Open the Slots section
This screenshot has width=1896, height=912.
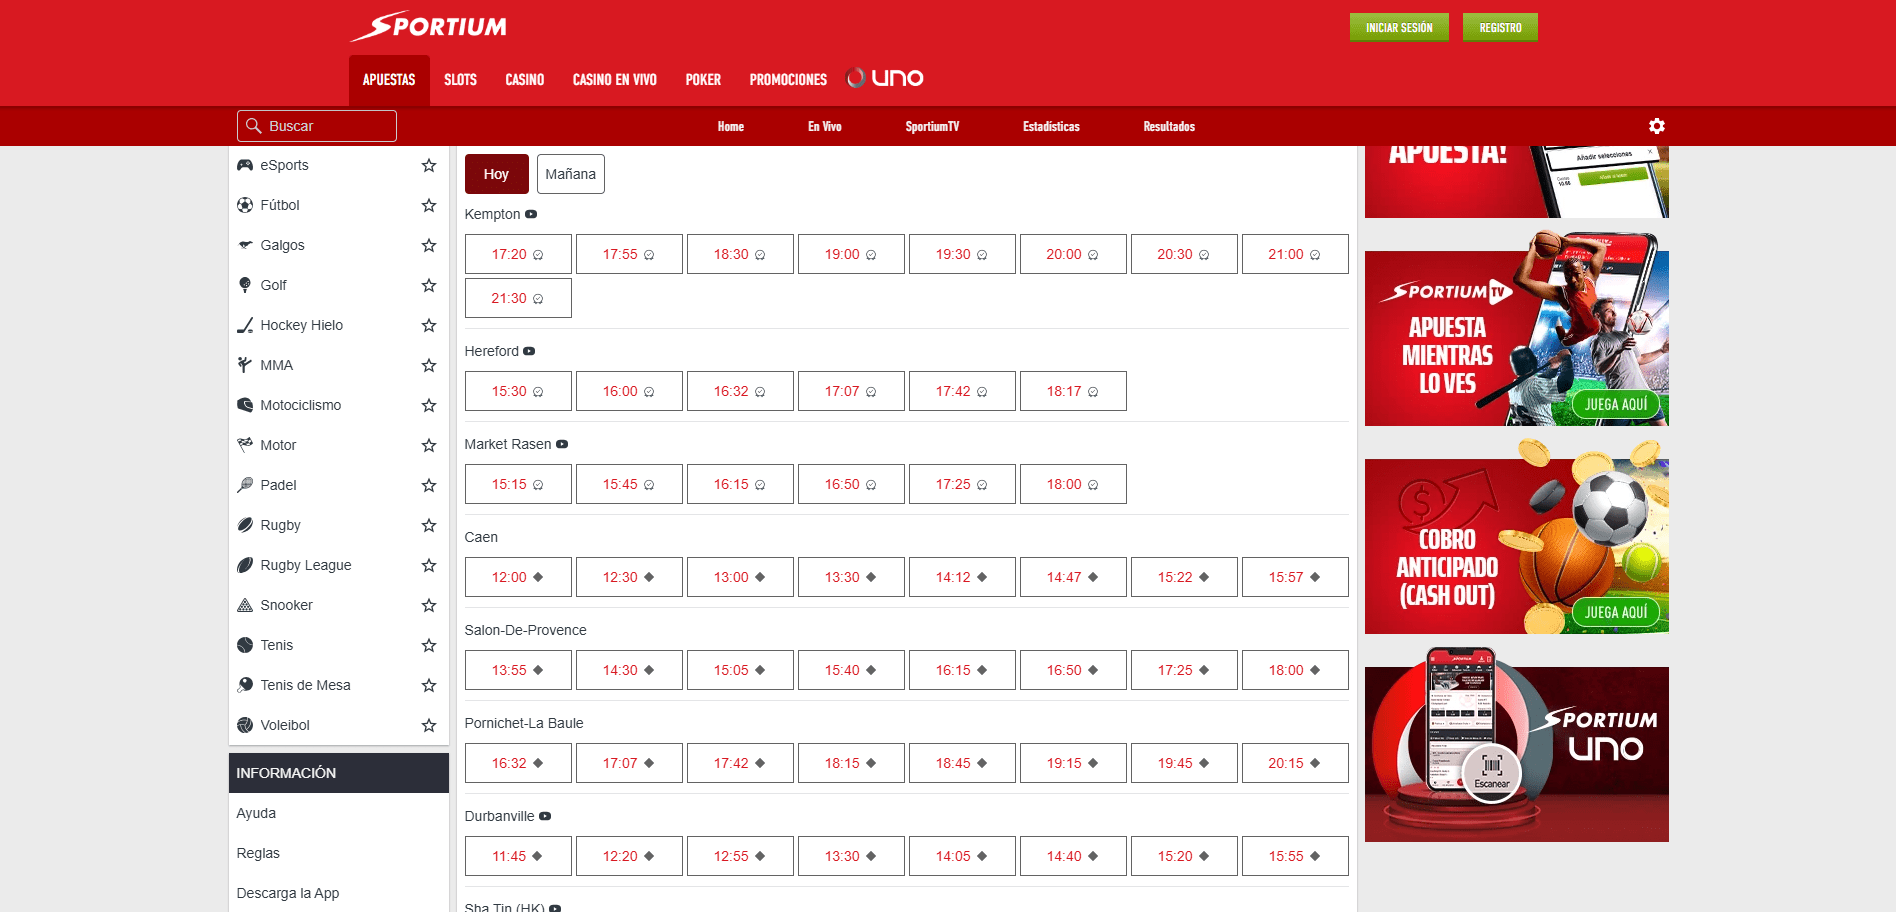pyautogui.click(x=460, y=80)
